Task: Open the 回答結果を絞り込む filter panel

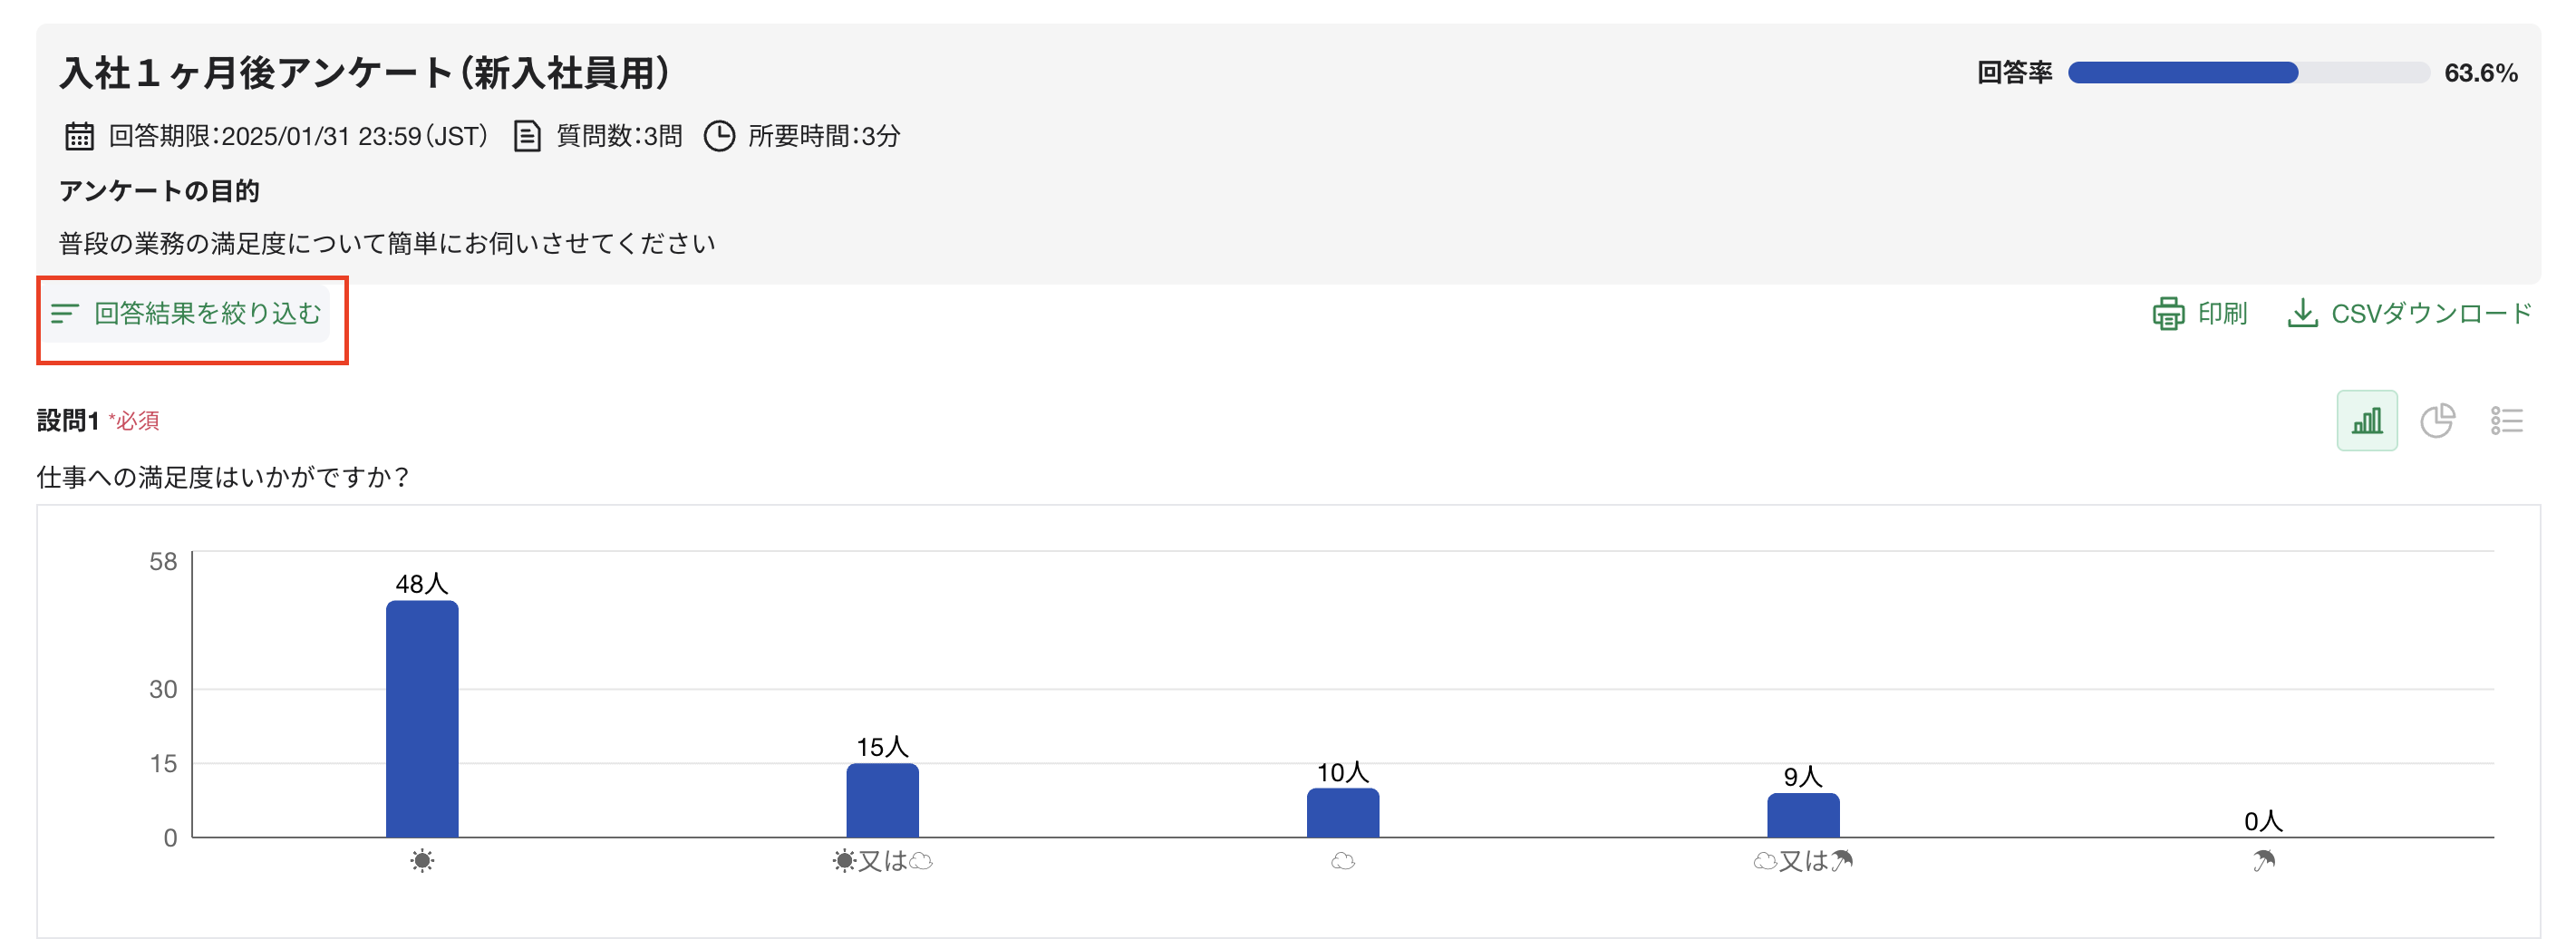Action: coord(207,314)
